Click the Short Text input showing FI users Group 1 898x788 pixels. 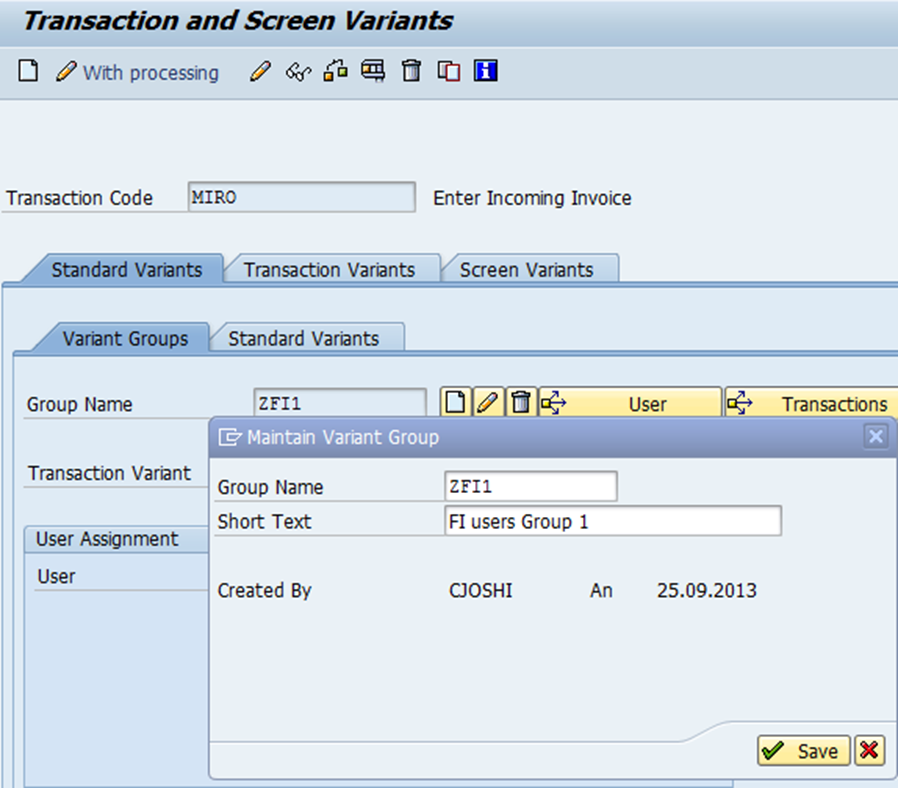point(610,521)
